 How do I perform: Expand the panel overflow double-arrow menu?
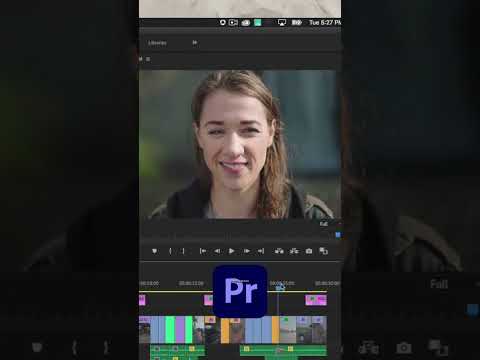point(195,42)
